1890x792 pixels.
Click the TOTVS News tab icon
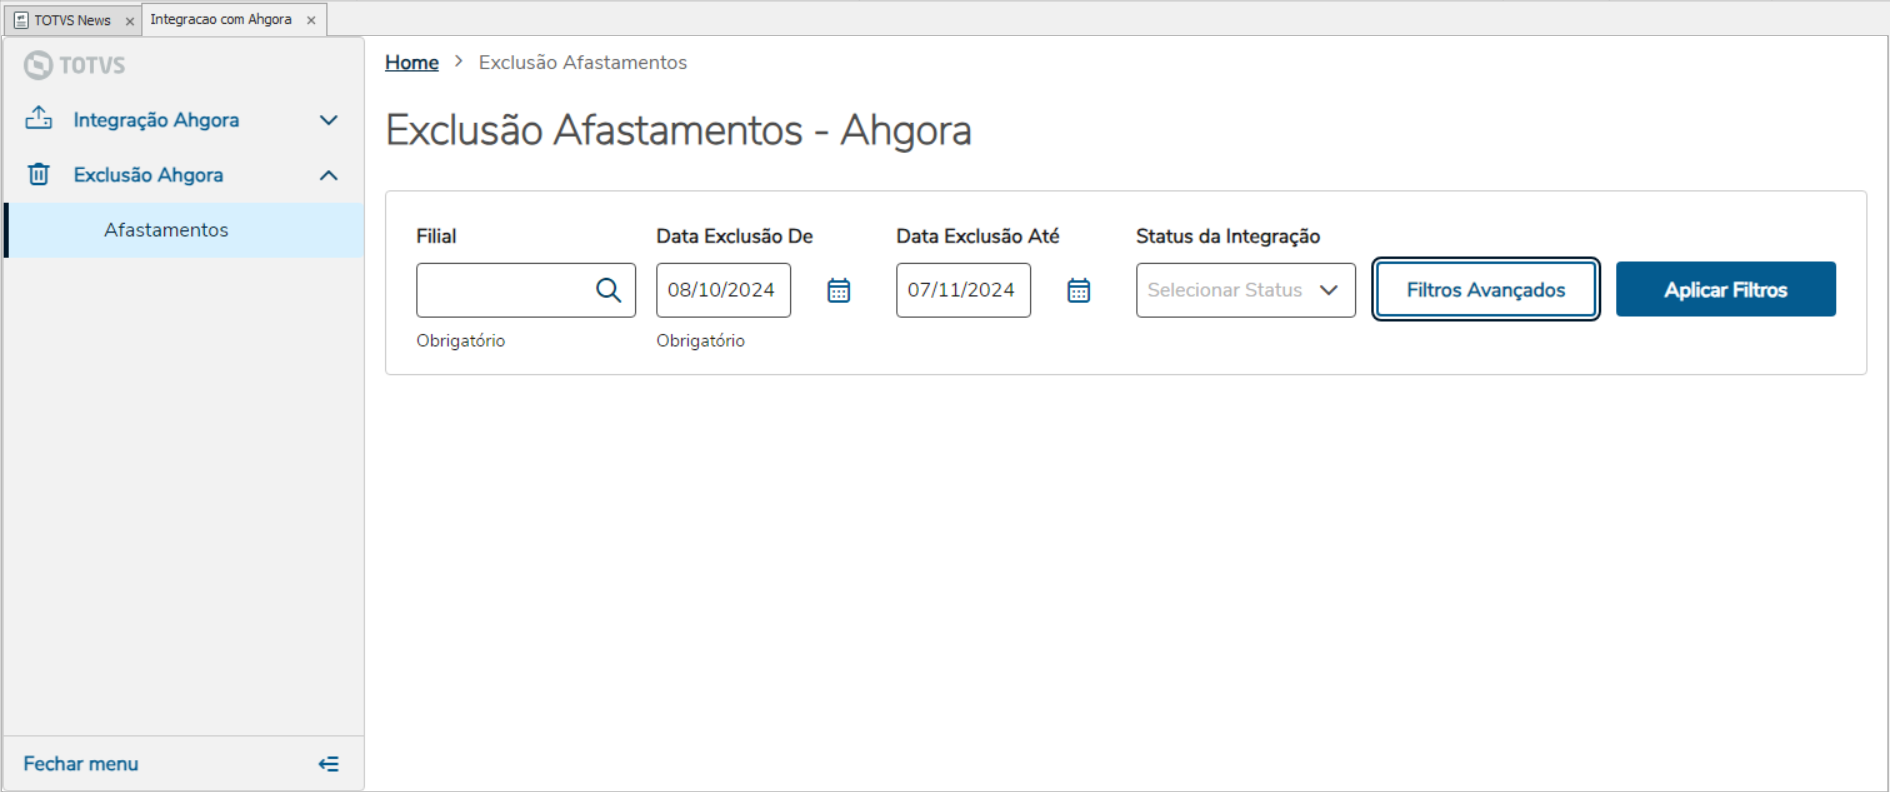(21, 20)
